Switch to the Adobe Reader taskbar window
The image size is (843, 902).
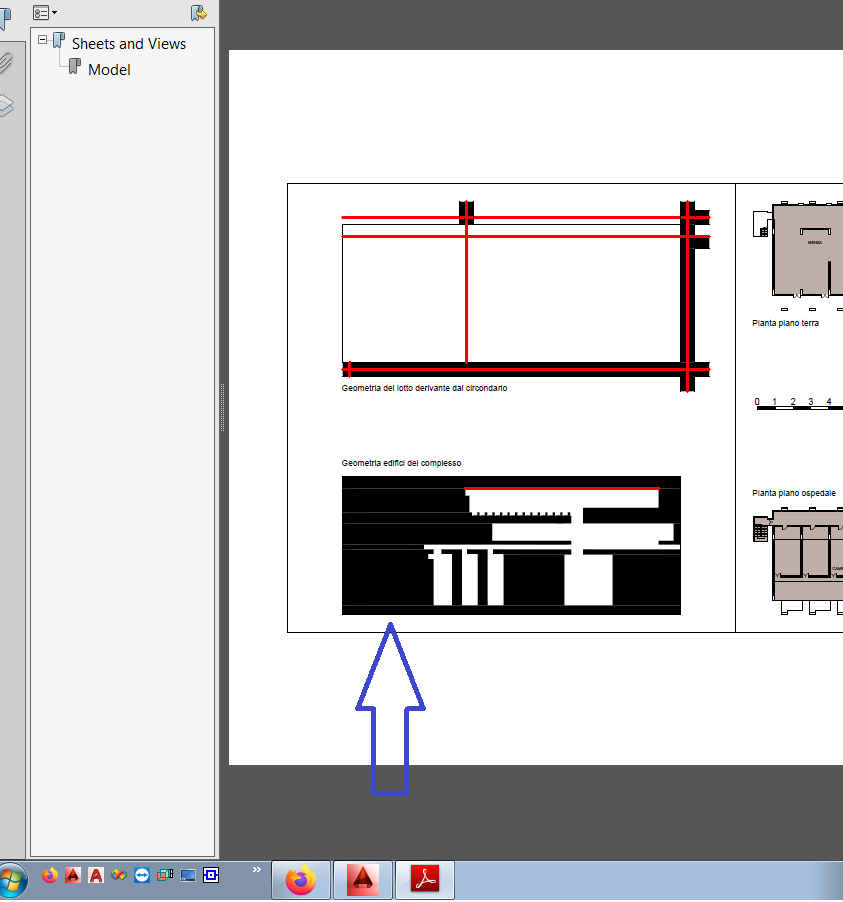pyautogui.click(x=423, y=879)
